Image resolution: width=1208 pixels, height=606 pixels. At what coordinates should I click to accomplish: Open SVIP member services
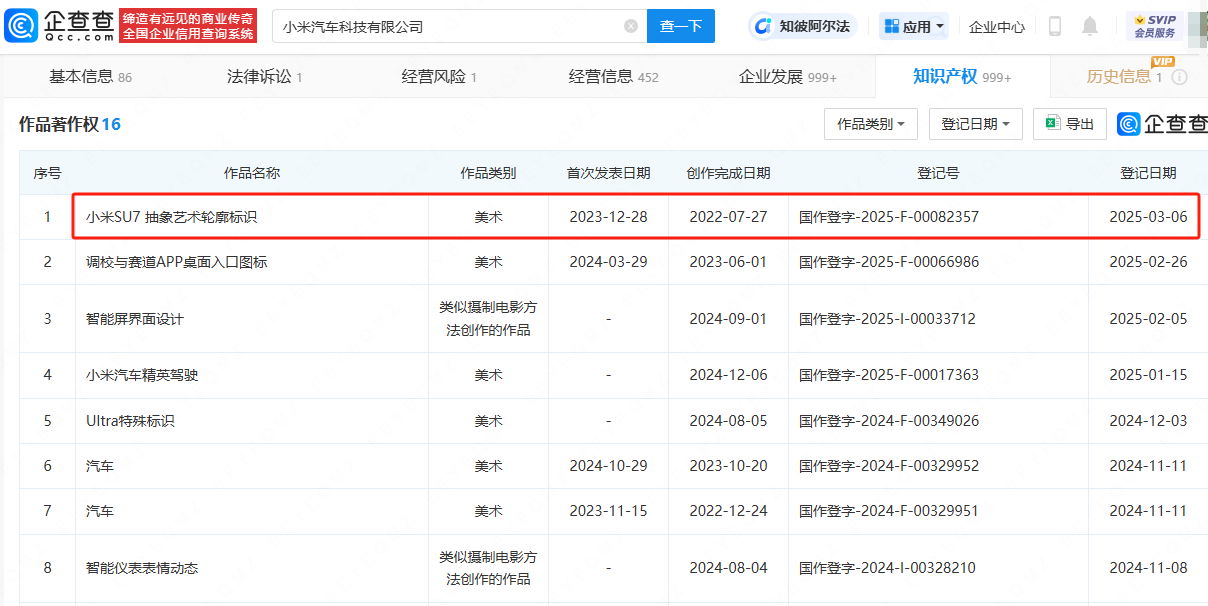click(x=1155, y=26)
